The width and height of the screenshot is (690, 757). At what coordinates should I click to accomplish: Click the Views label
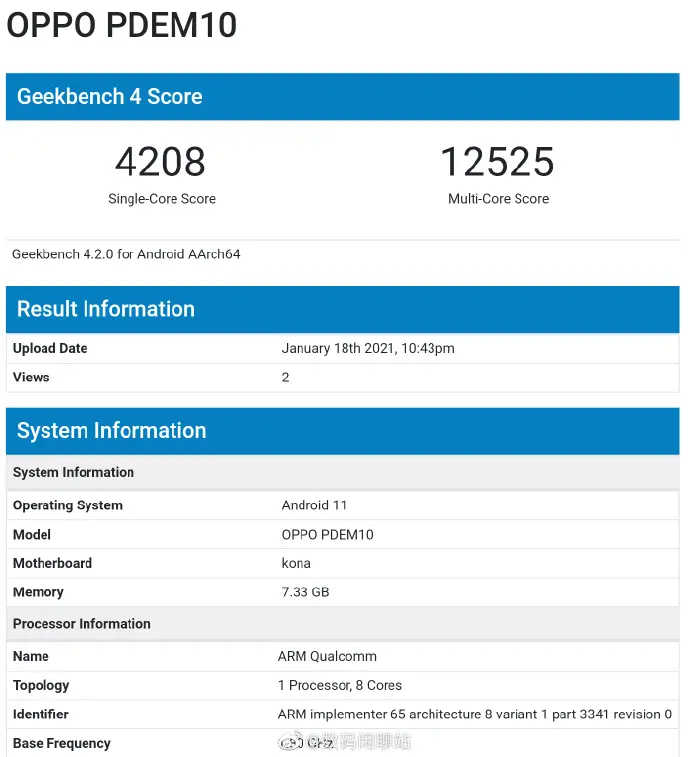pos(31,377)
